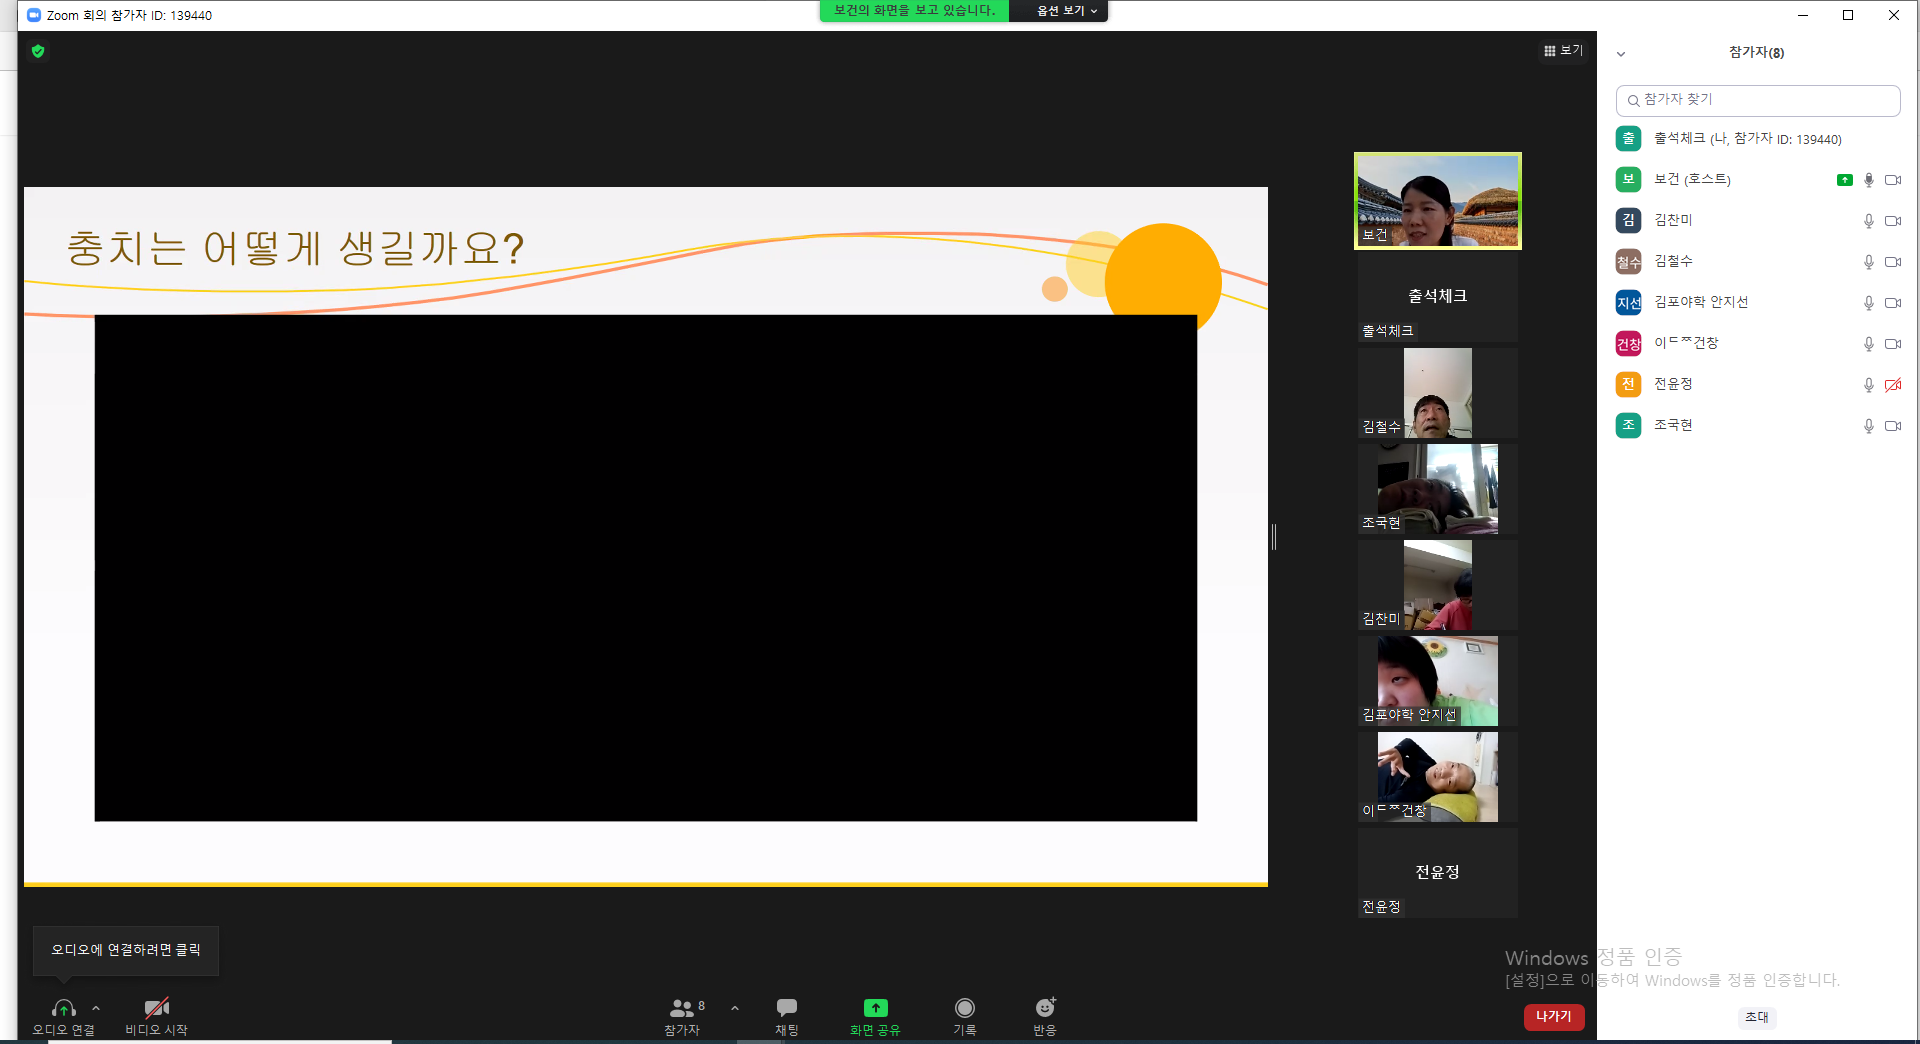This screenshot has width=1920, height=1044.
Task: Click the 참가자 찾기 search field
Action: (x=1758, y=100)
